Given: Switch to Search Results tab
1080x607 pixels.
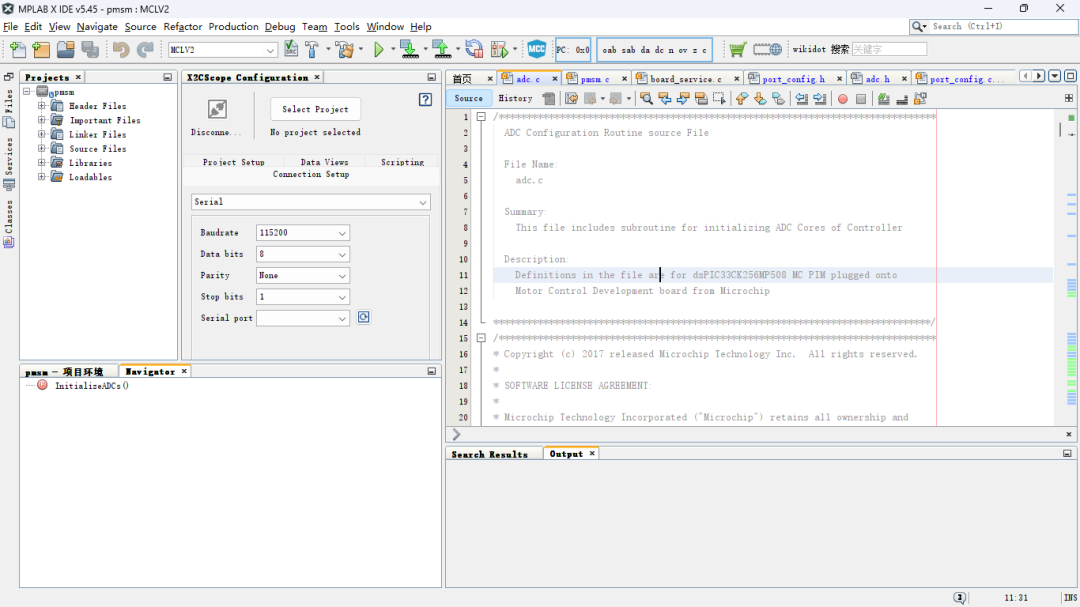Looking at the screenshot, I should 490,454.
